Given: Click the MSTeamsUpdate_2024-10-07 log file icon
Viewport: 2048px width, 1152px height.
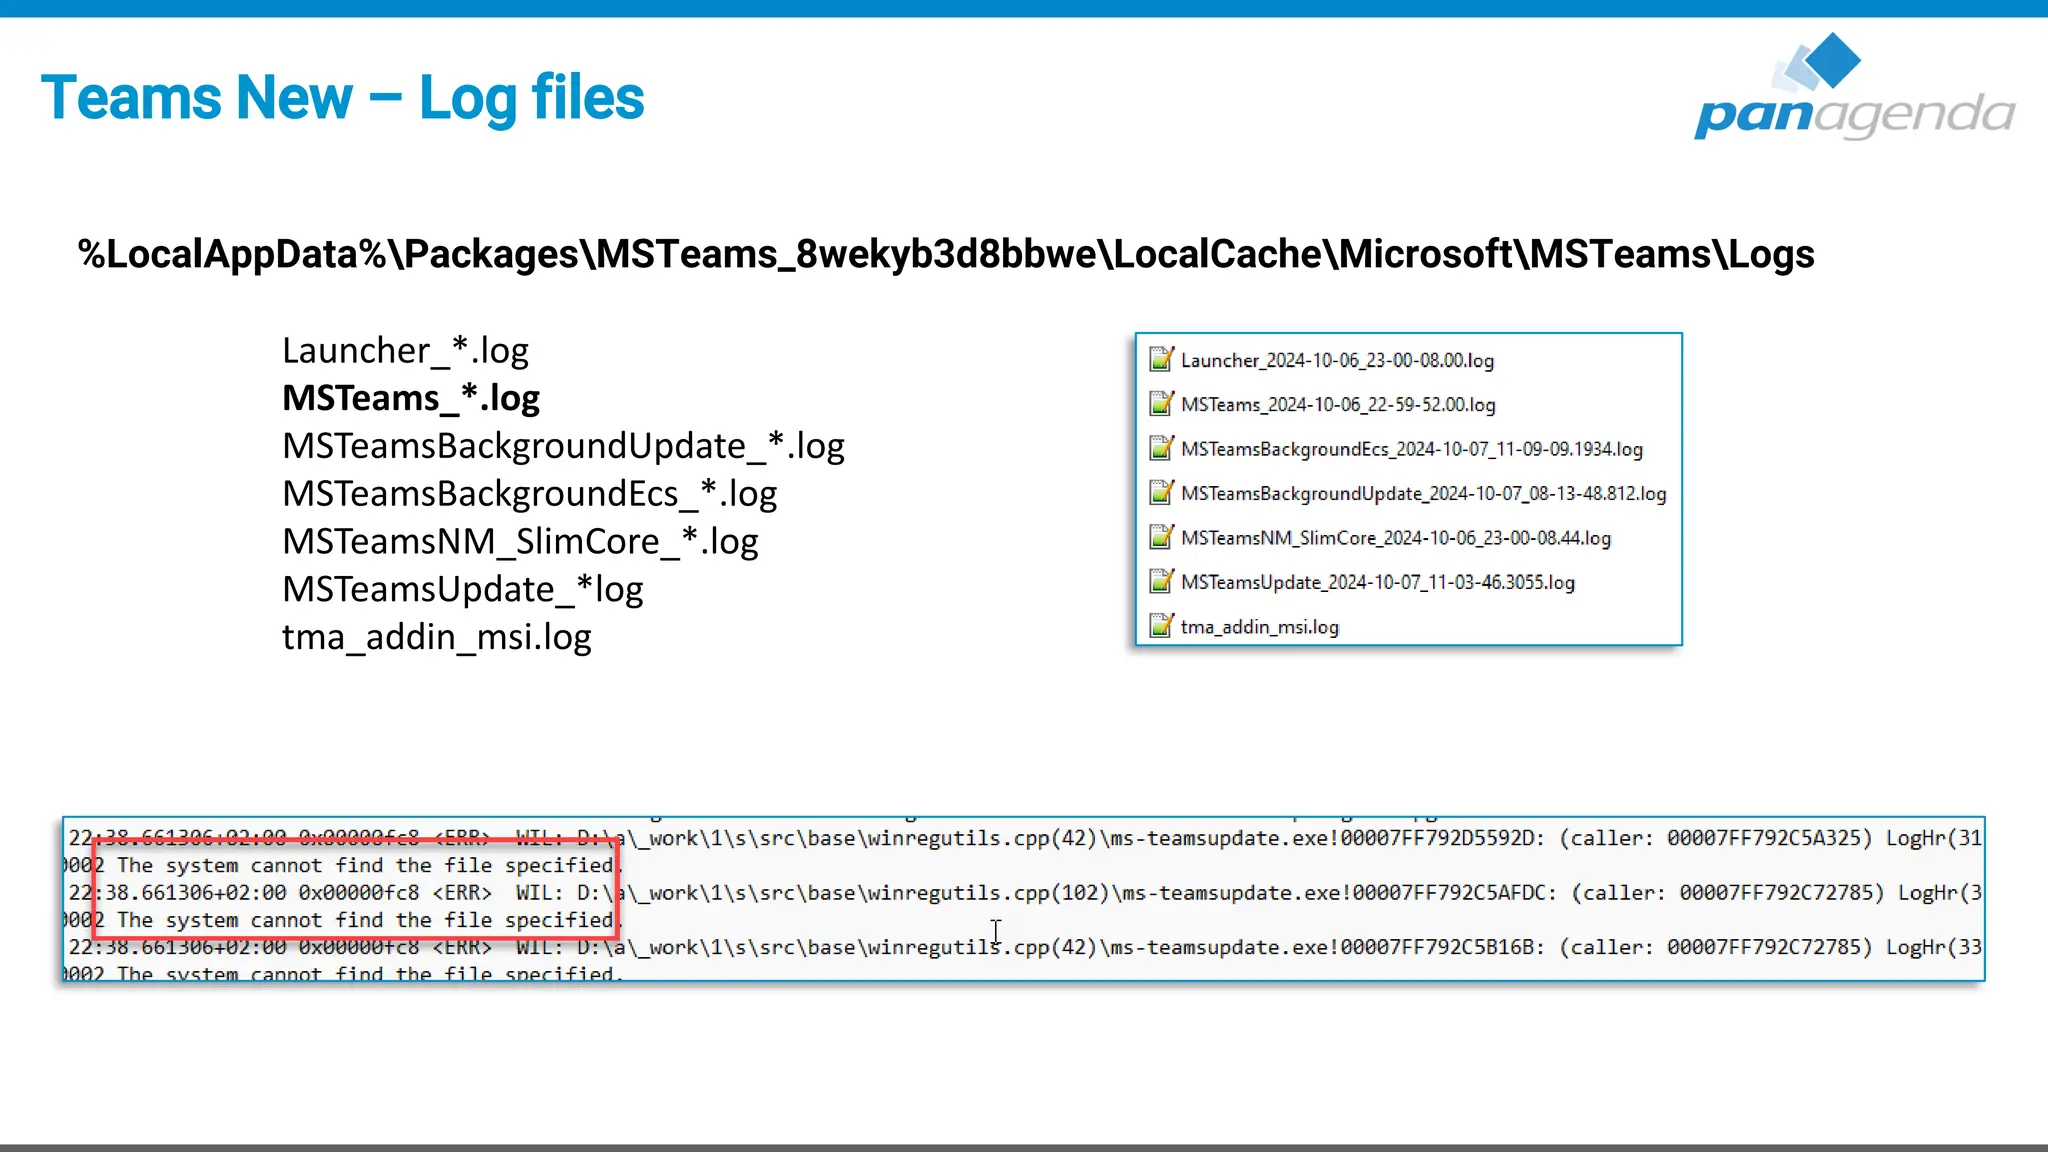Looking at the screenshot, I should [1161, 581].
